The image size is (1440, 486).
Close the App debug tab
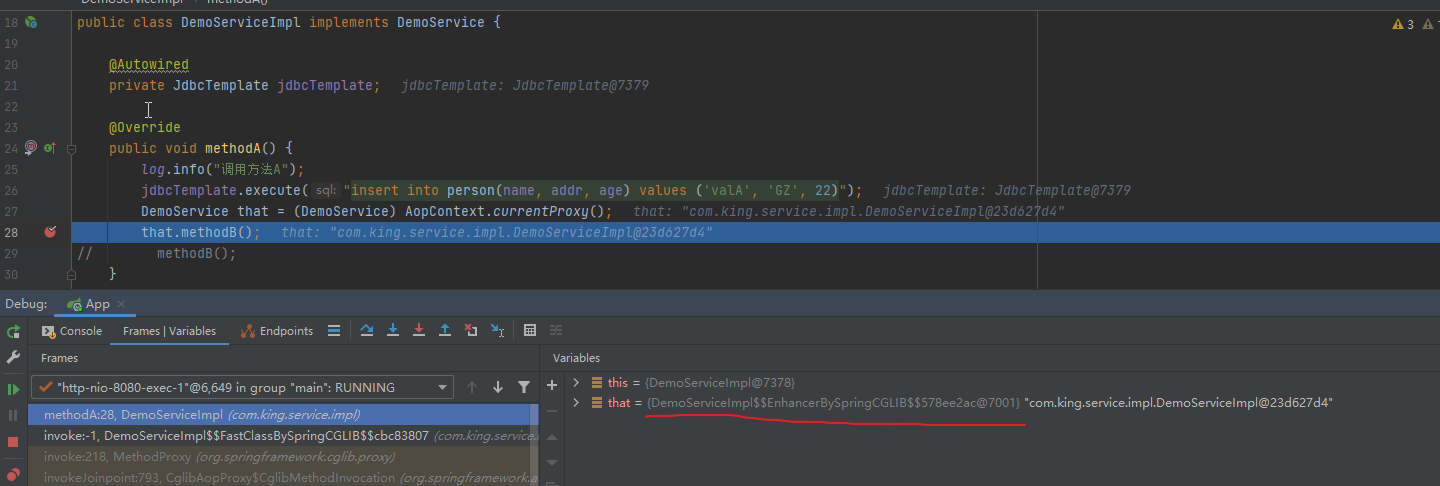coord(121,304)
